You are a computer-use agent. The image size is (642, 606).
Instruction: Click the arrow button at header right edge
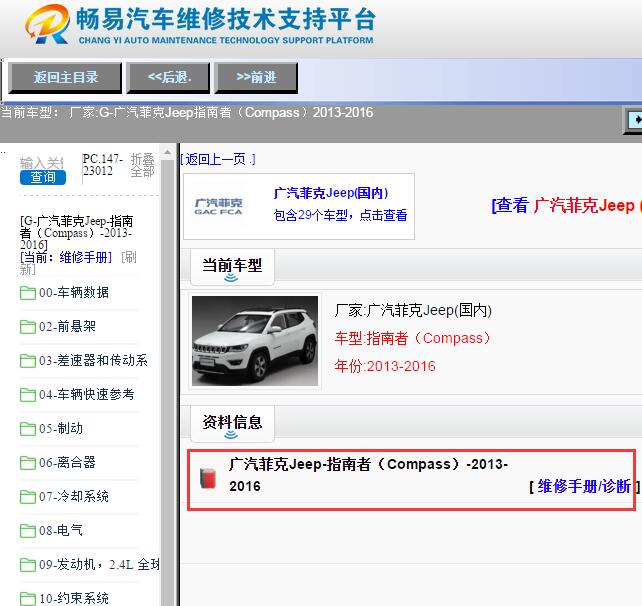[x=634, y=120]
